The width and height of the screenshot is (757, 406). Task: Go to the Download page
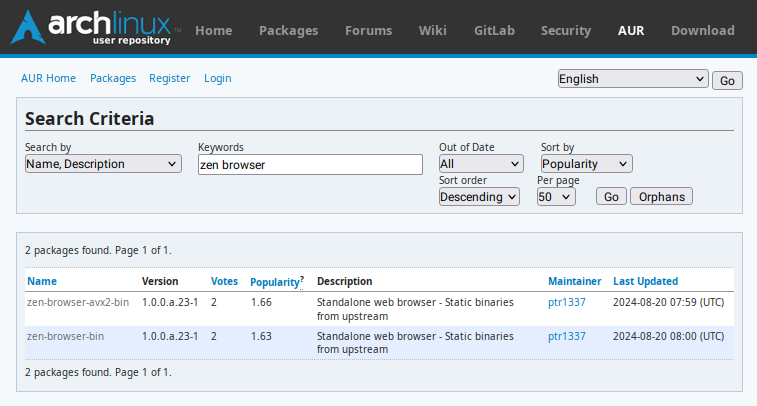pyautogui.click(x=702, y=30)
